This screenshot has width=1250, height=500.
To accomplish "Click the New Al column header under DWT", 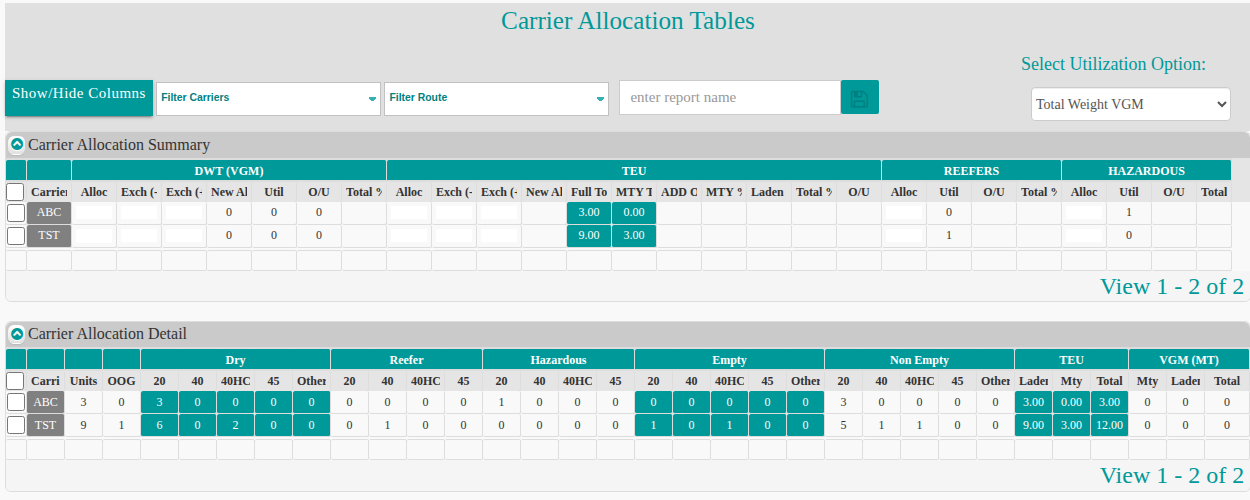I will pos(229,192).
